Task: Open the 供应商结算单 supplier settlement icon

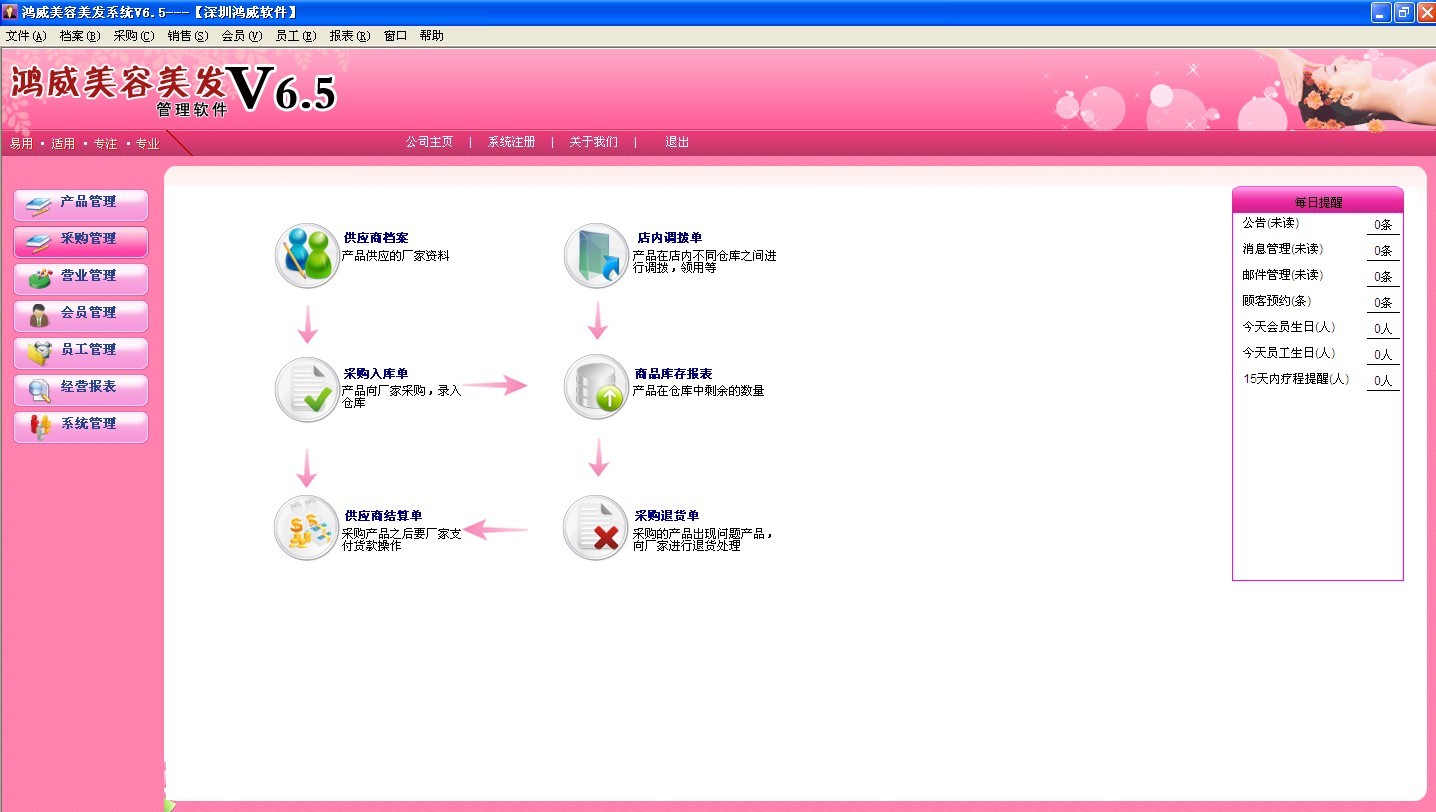Action: pyautogui.click(x=307, y=528)
